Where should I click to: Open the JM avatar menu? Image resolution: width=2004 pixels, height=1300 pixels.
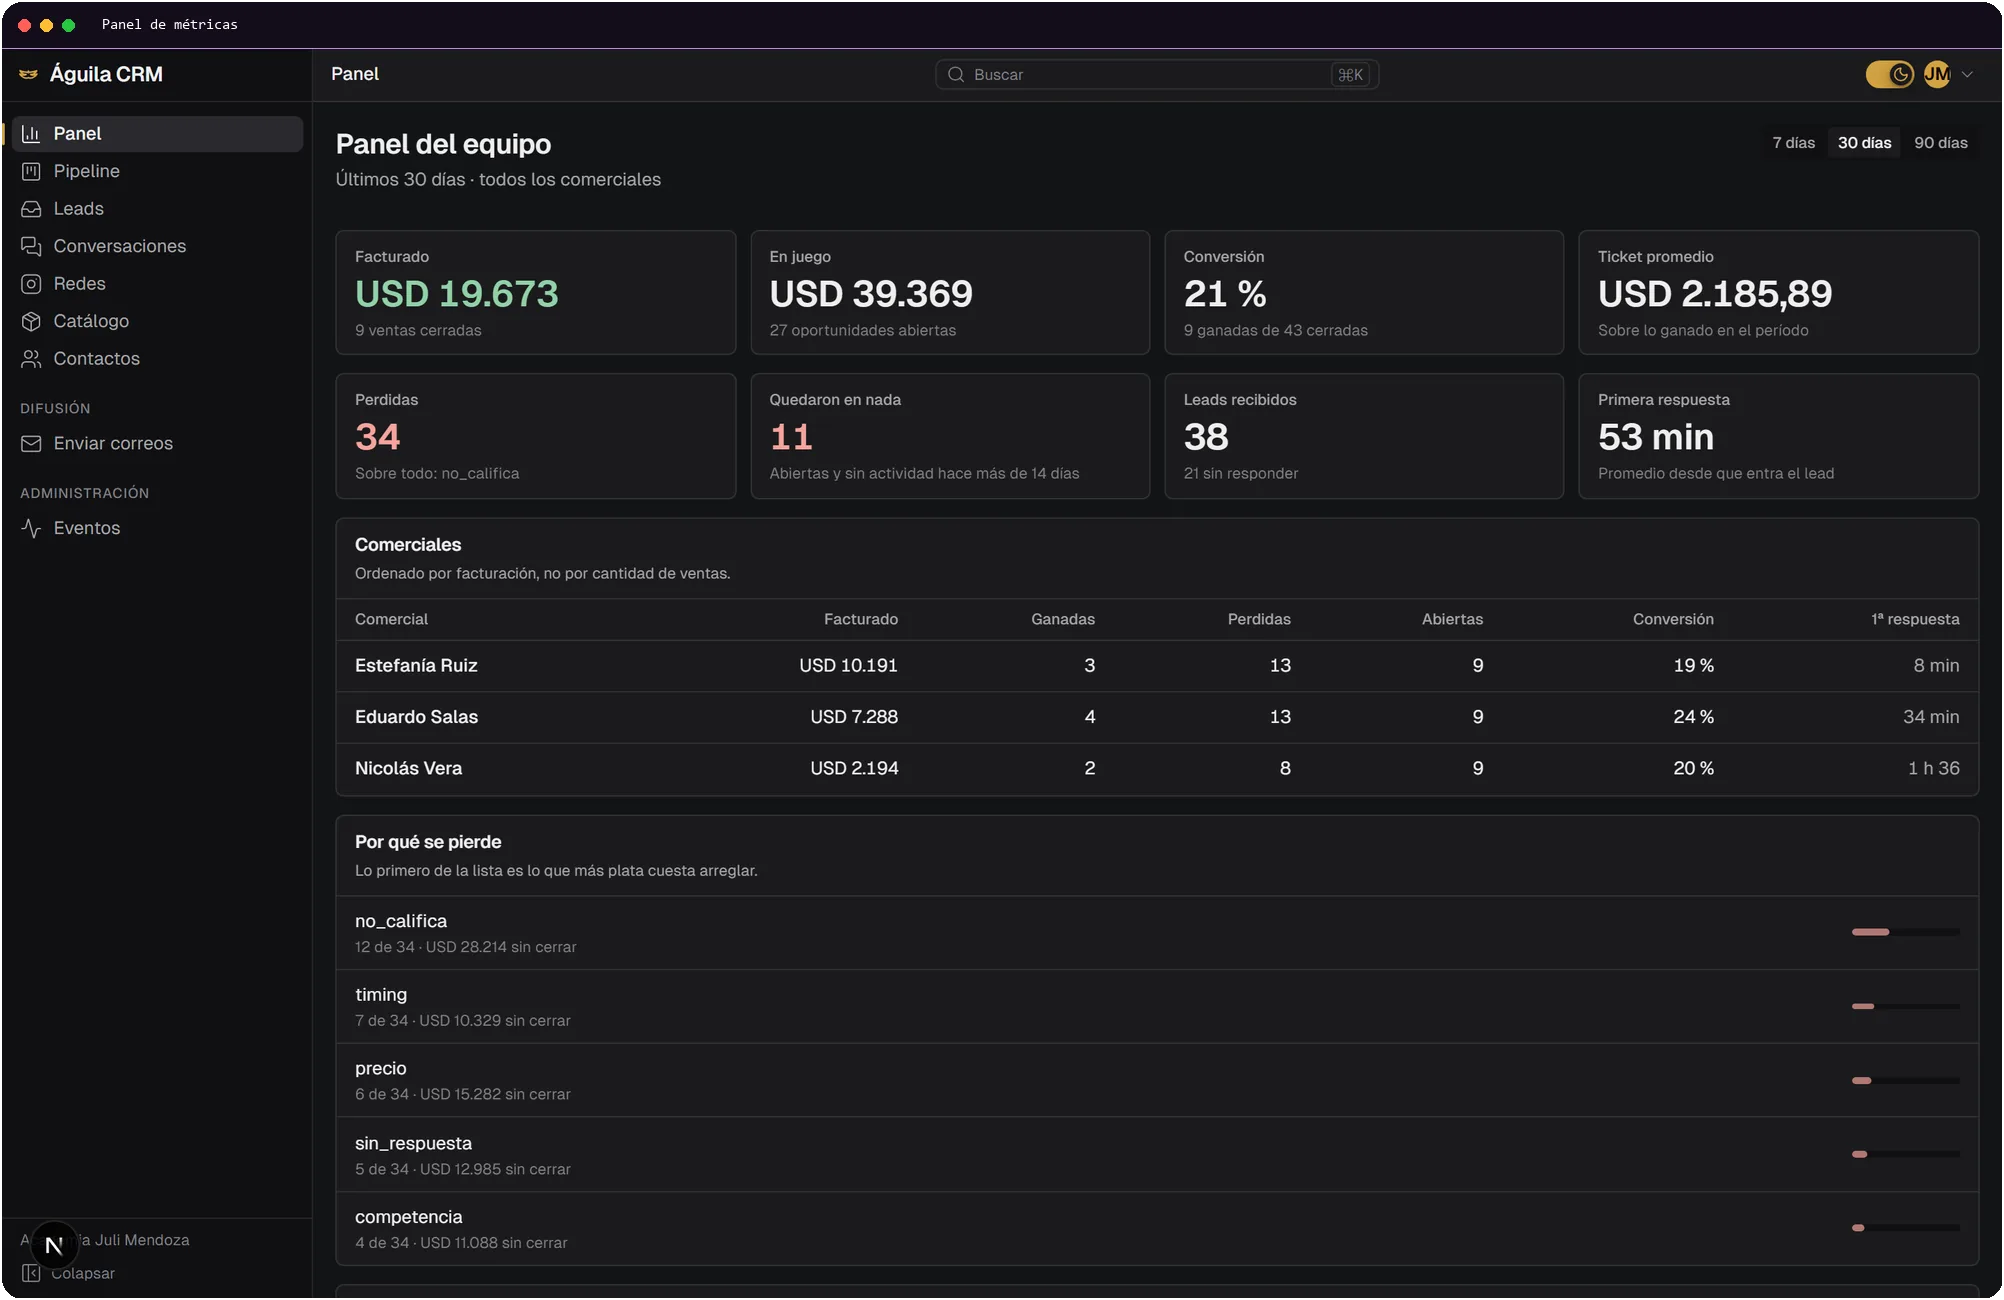(x=1937, y=74)
